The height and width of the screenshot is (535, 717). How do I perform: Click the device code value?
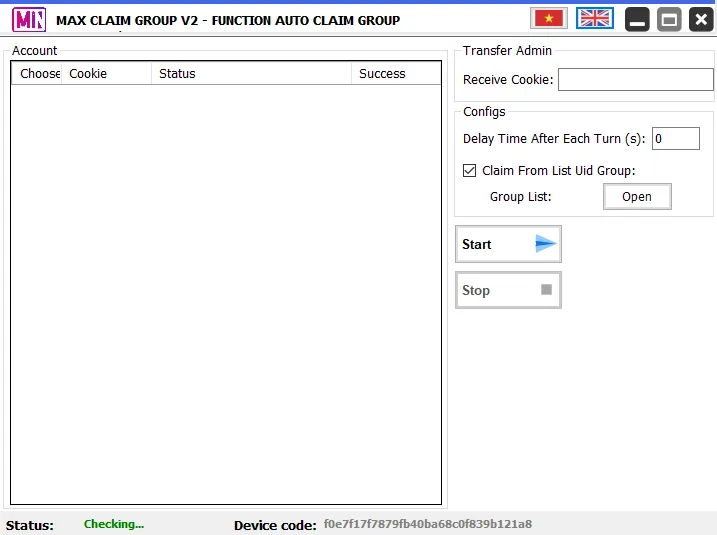pos(427,524)
